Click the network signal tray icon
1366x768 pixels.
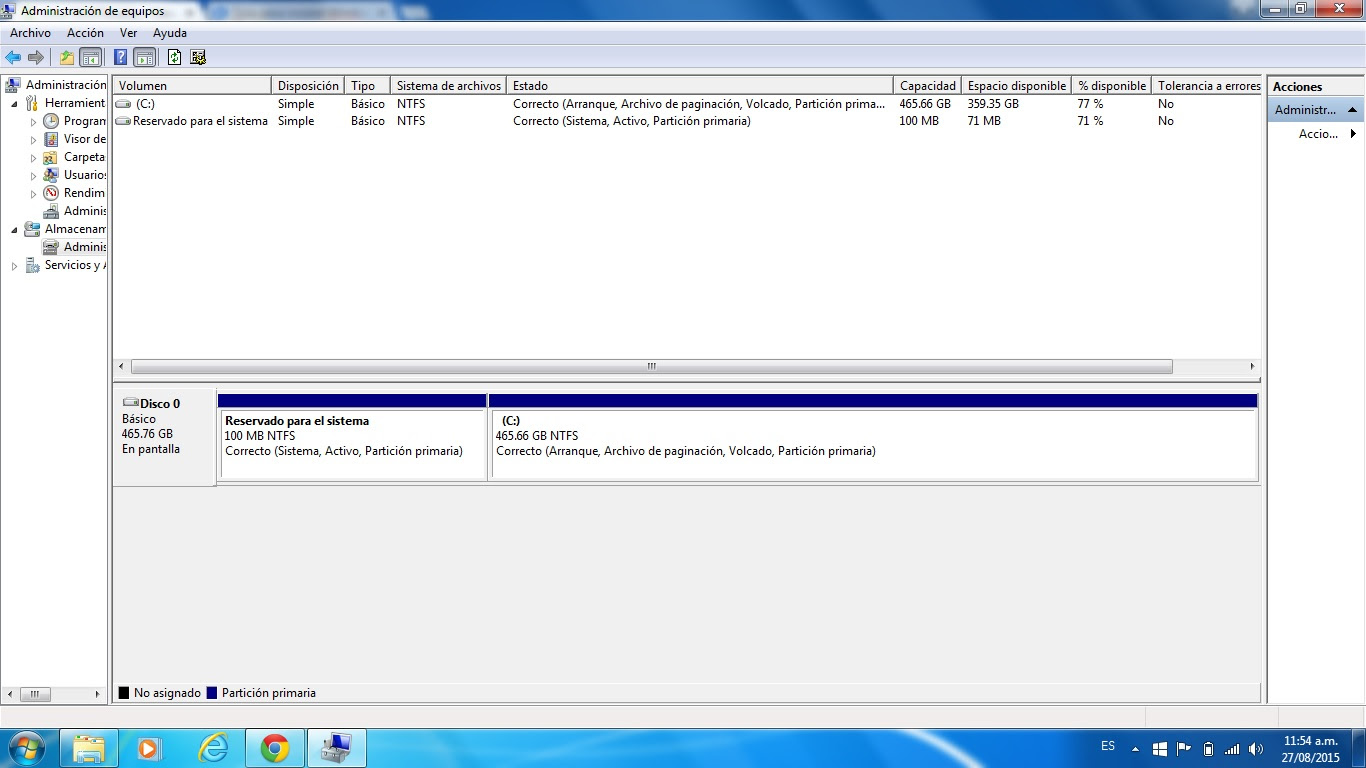coord(1232,748)
